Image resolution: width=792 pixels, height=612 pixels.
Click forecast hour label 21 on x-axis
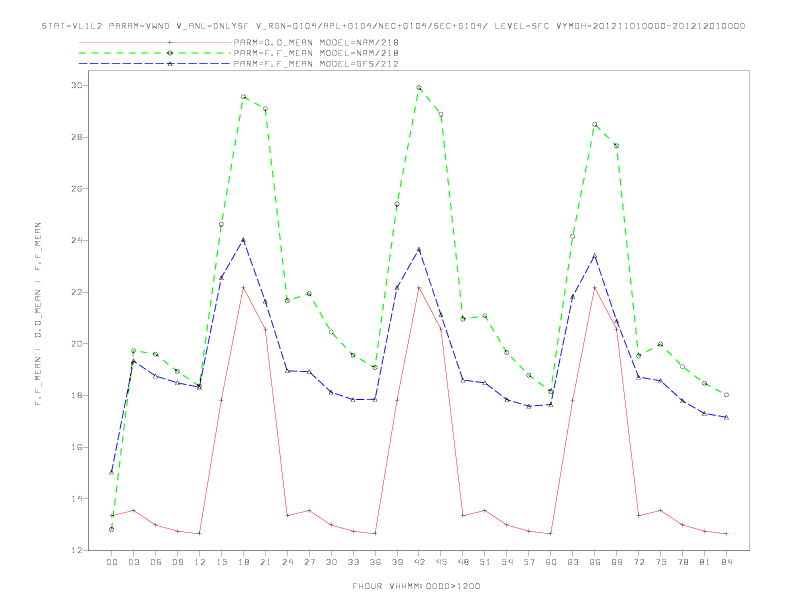(x=265, y=562)
